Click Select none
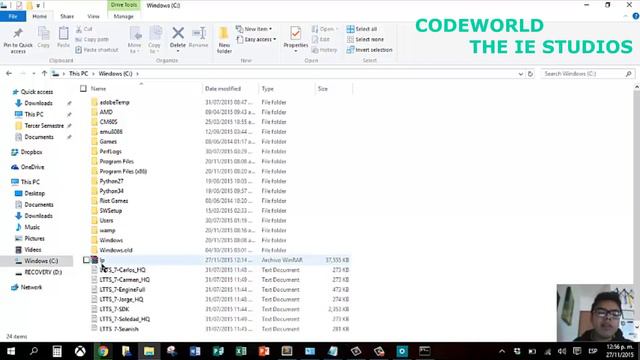 (365, 40)
